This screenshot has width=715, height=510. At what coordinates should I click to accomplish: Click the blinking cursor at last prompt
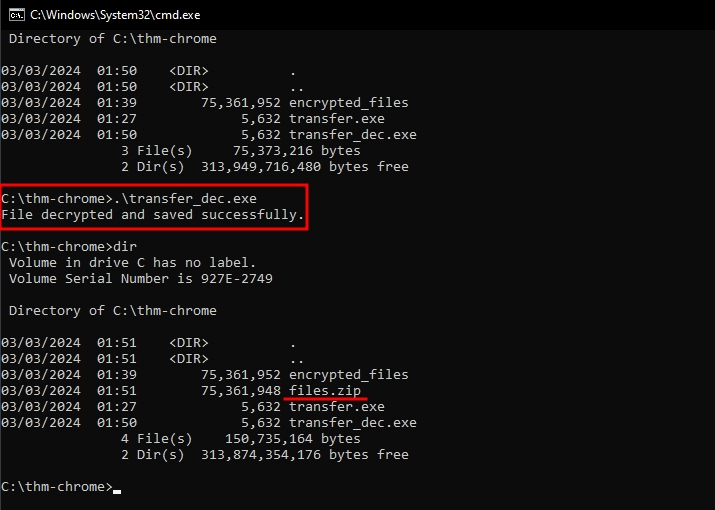tap(117, 492)
